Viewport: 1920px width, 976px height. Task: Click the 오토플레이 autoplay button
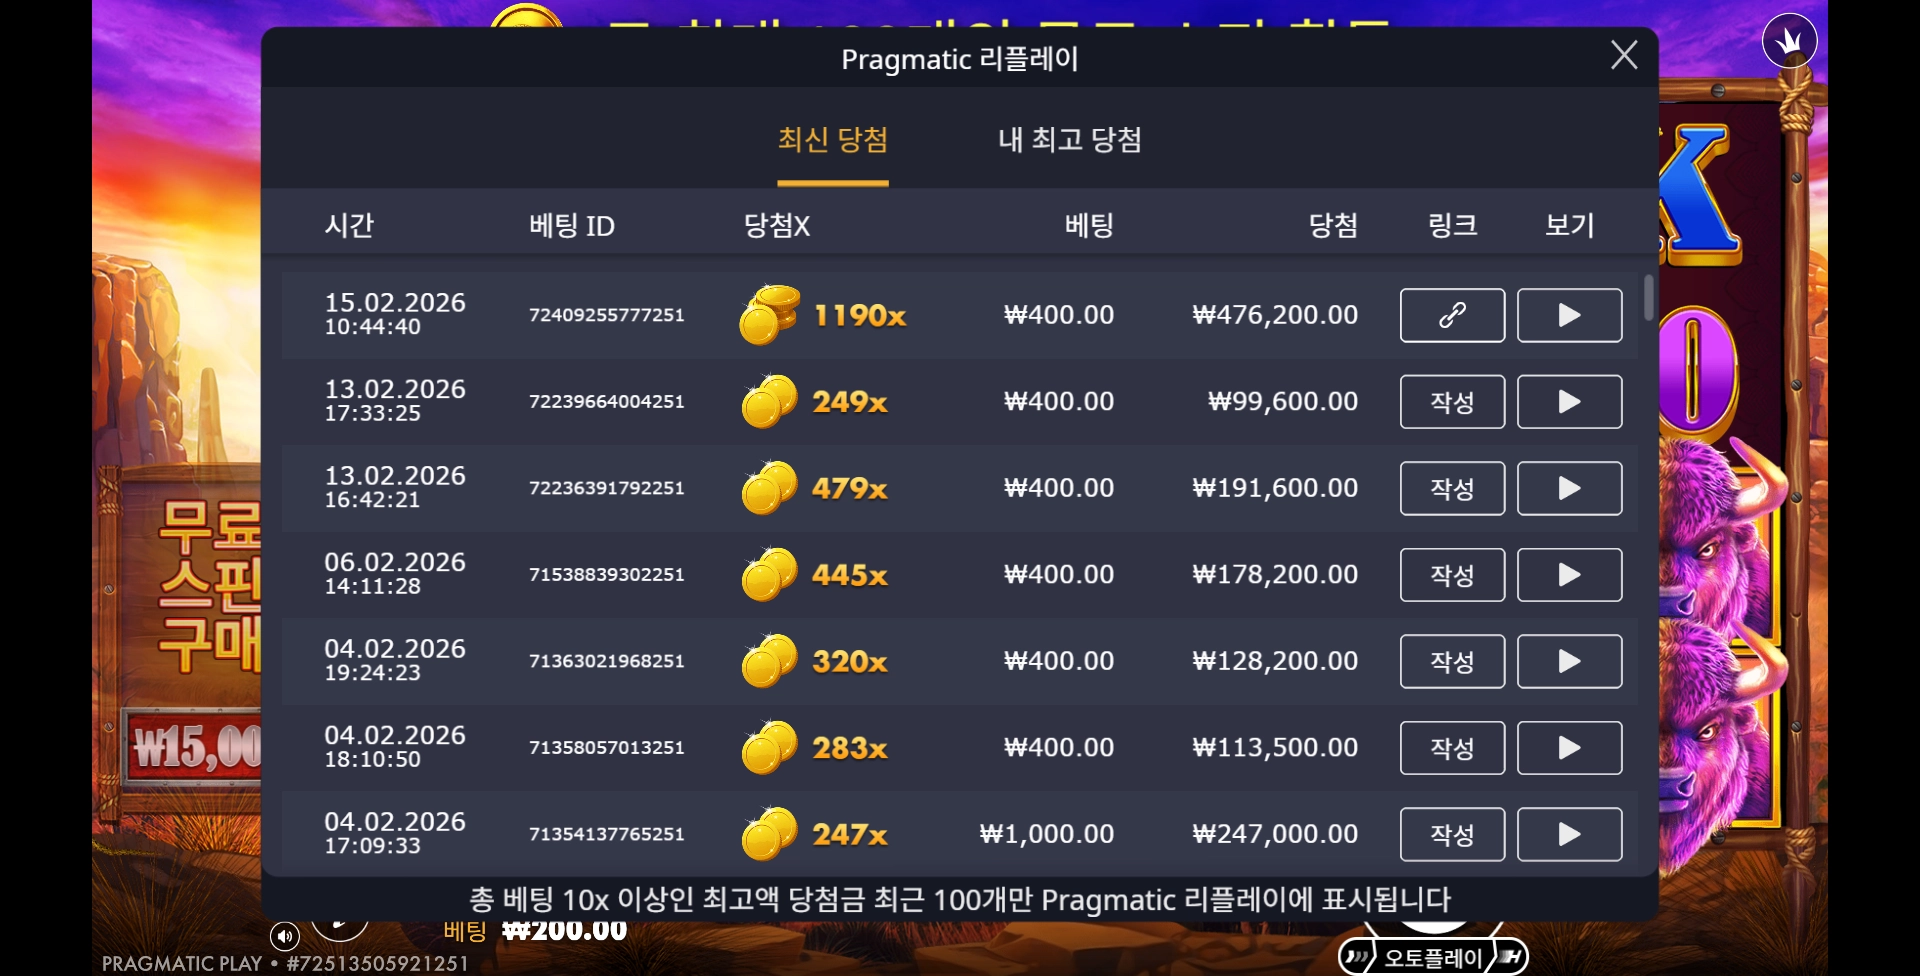1433,957
